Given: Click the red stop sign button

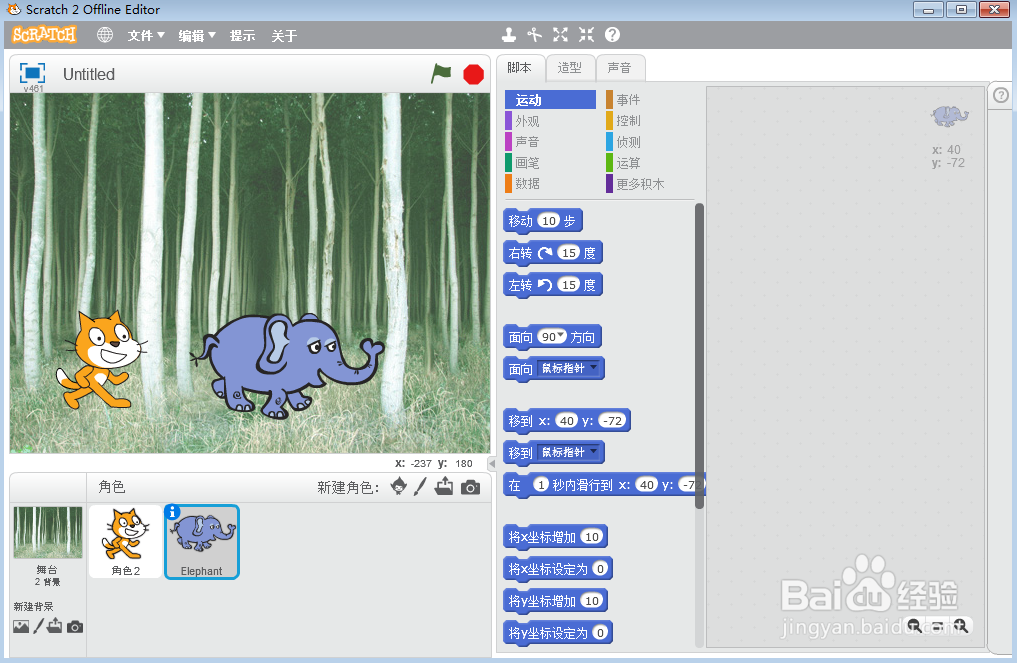Looking at the screenshot, I should [x=473, y=74].
